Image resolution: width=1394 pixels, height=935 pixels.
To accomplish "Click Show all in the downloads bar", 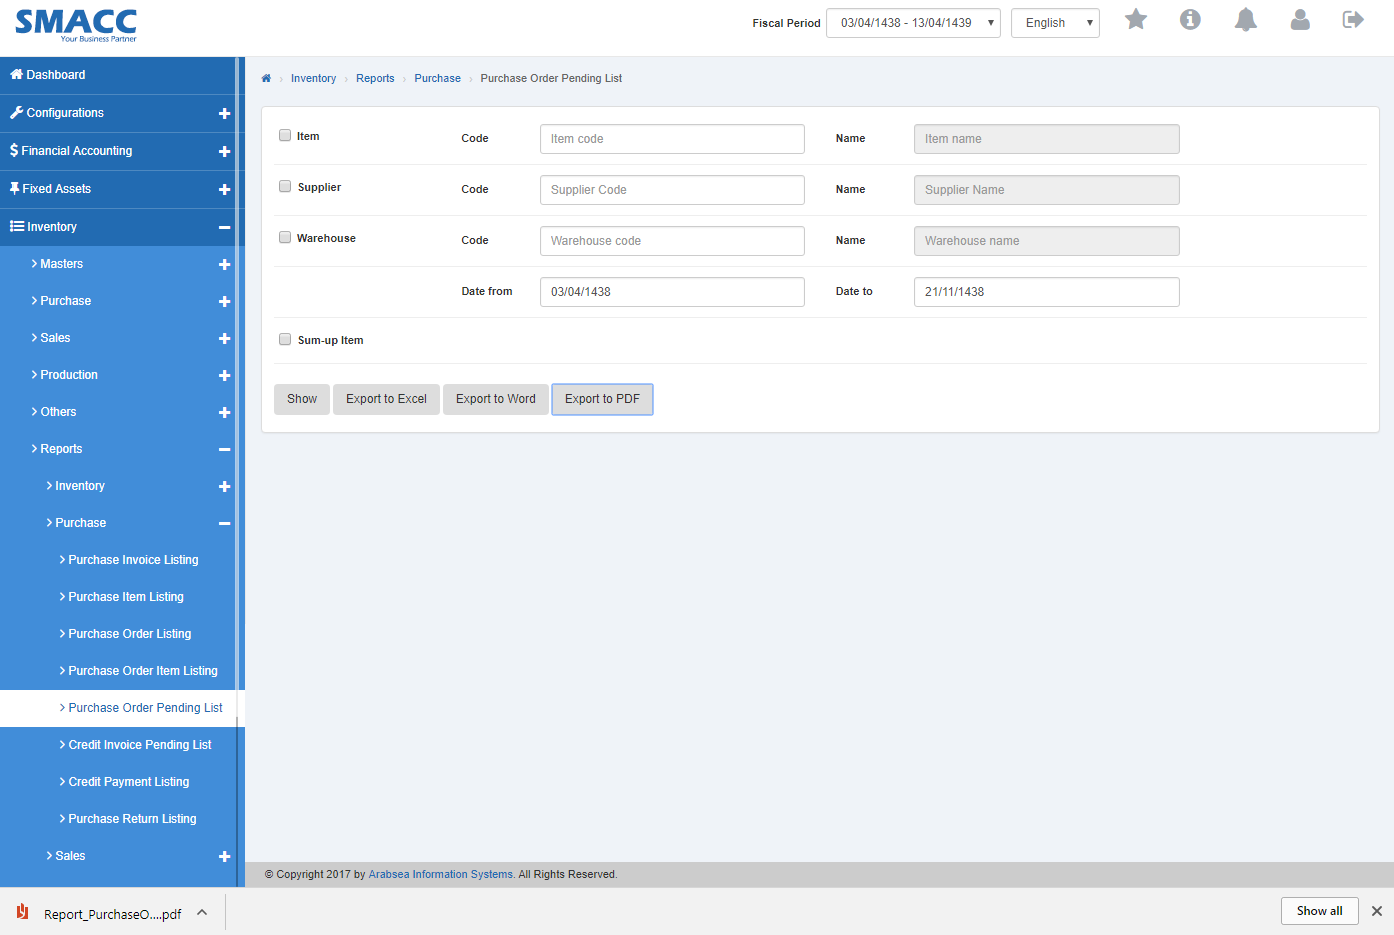I will [x=1319, y=911].
